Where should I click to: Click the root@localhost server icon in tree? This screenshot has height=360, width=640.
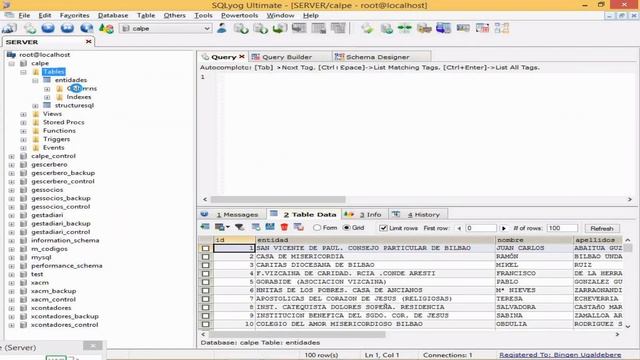click(11, 55)
